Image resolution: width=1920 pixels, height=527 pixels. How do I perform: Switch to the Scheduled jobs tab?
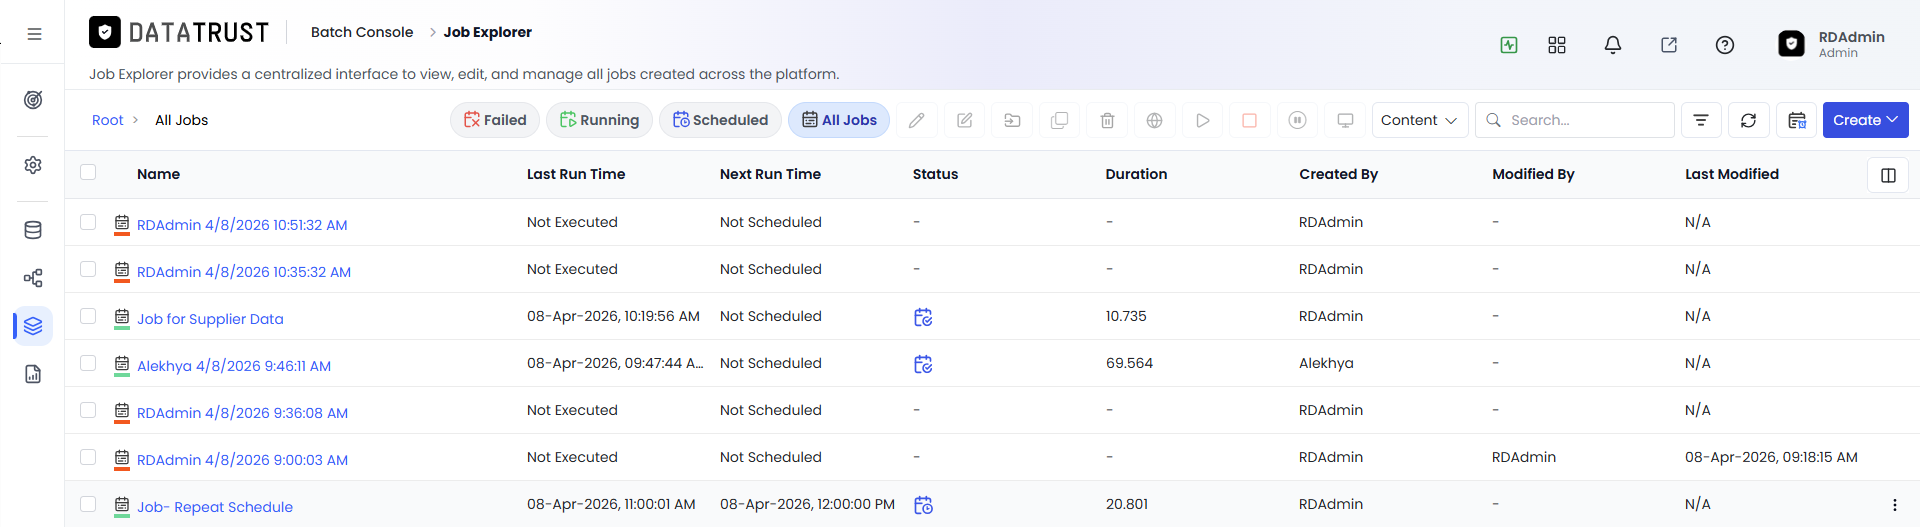[x=720, y=120]
